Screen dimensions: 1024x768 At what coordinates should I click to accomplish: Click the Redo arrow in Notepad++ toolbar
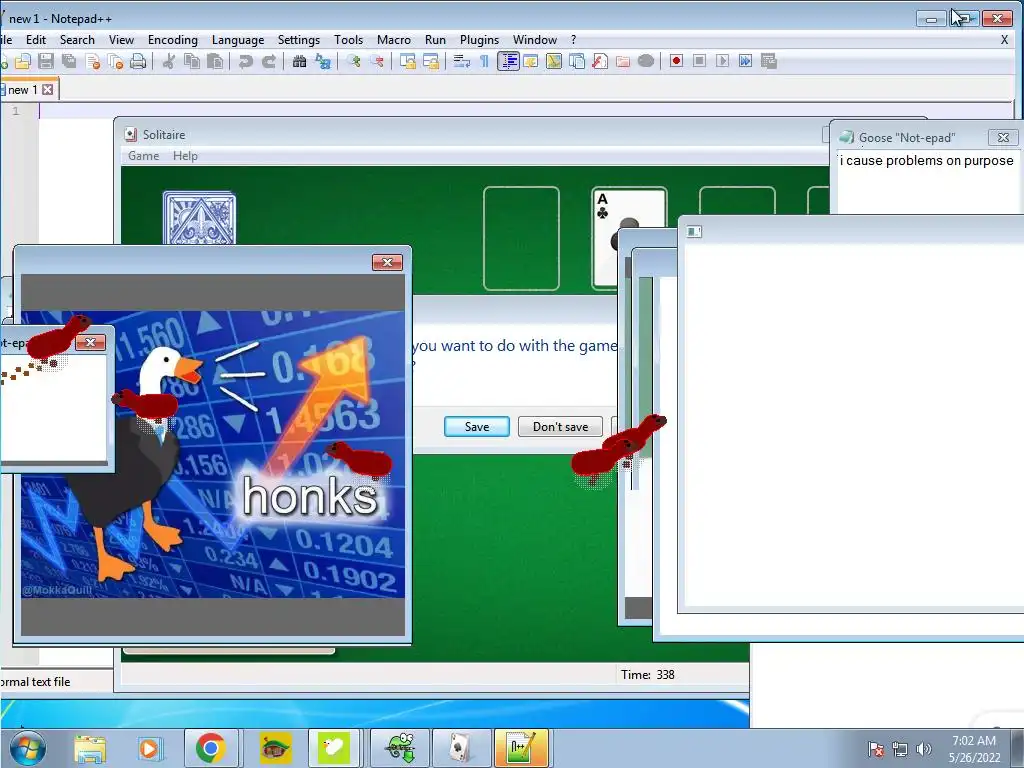pyautogui.click(x=268, y=61)
